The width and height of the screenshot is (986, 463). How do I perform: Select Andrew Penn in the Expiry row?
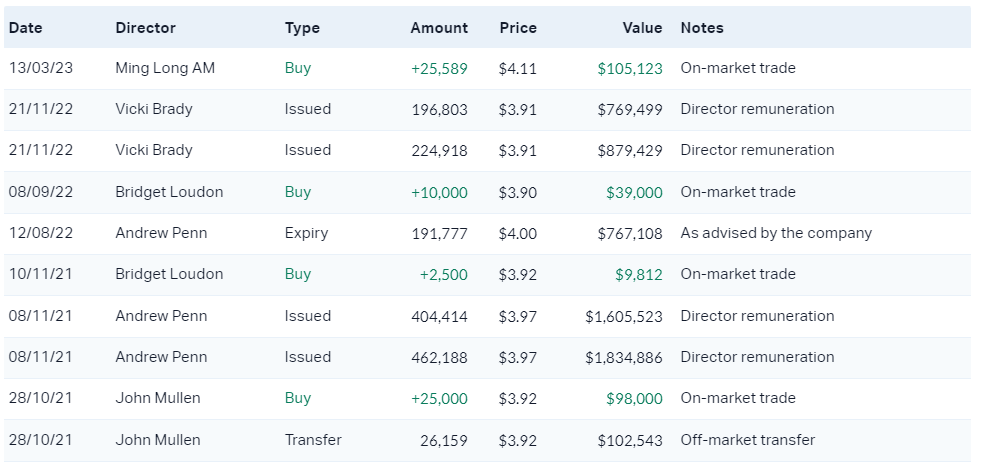tap(161, 233)
